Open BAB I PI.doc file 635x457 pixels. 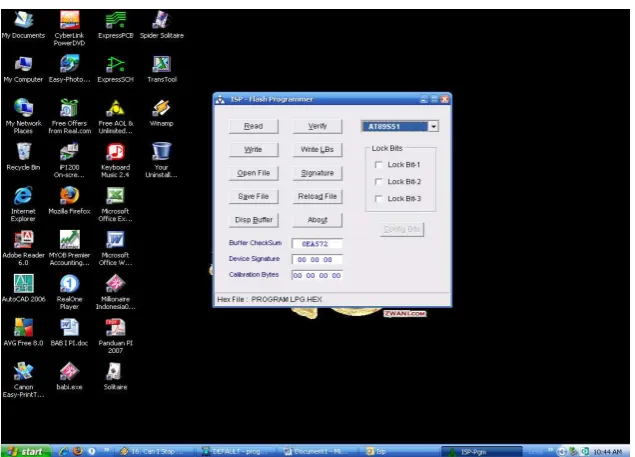coord(69,332)
